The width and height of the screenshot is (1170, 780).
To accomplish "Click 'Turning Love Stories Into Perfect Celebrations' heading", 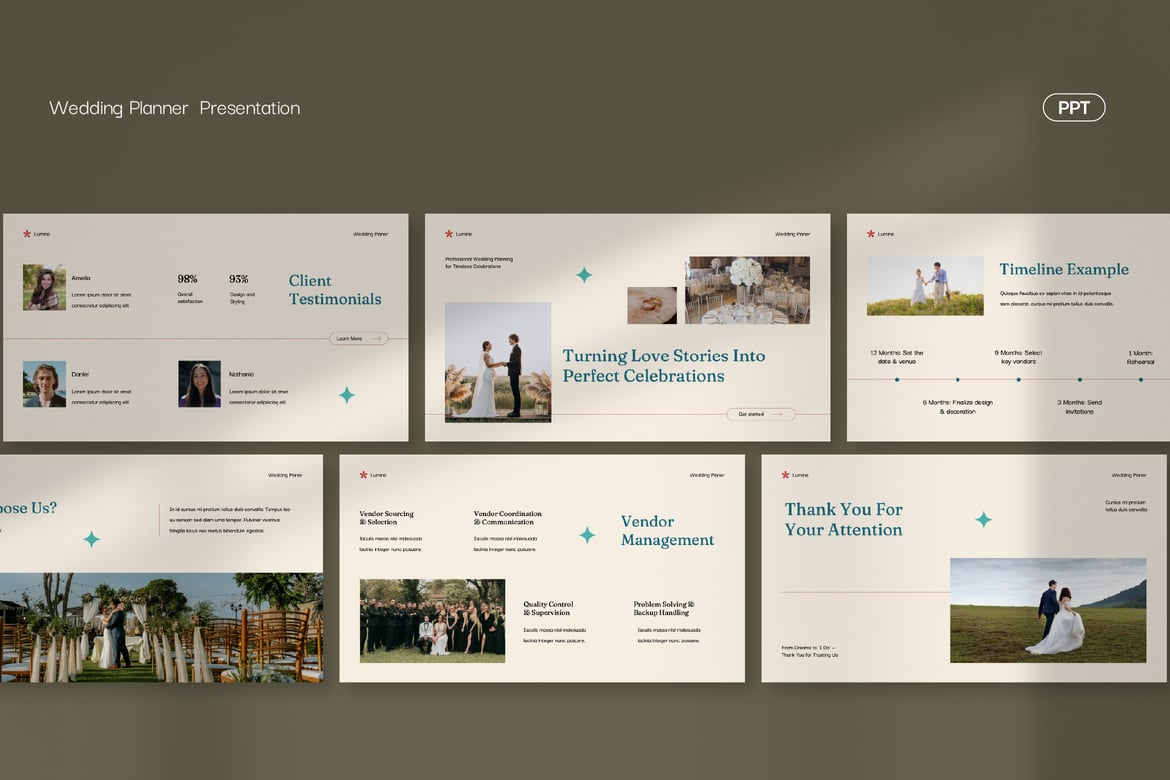I will (663, 366).
